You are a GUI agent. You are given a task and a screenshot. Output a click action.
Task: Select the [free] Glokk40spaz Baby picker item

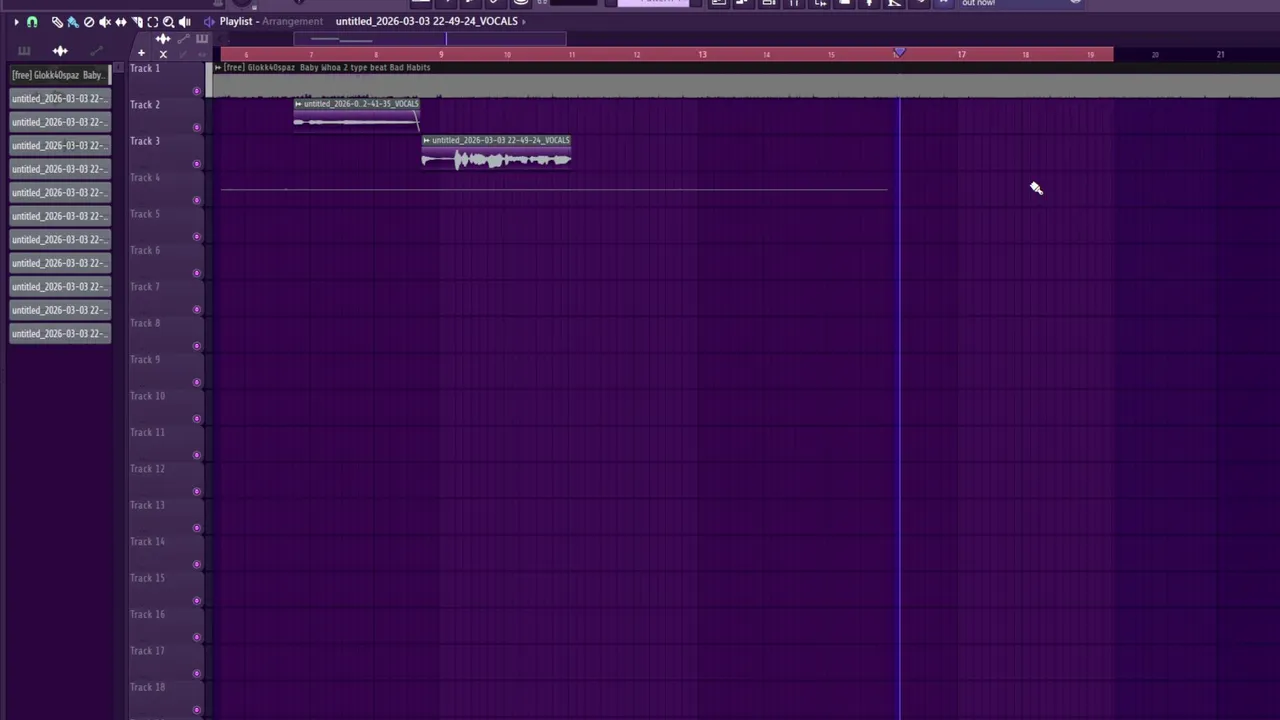click(x=60, y=75)
